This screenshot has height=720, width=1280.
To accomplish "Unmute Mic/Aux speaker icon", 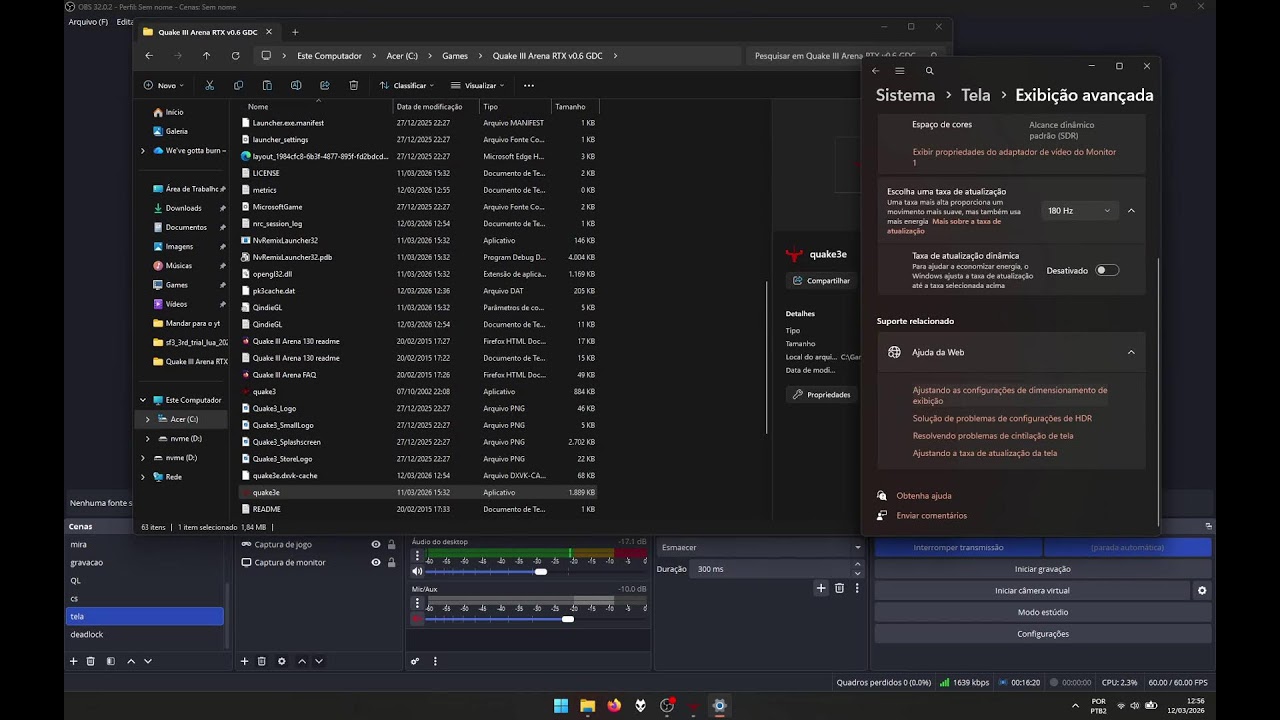I will pos(417,619).
